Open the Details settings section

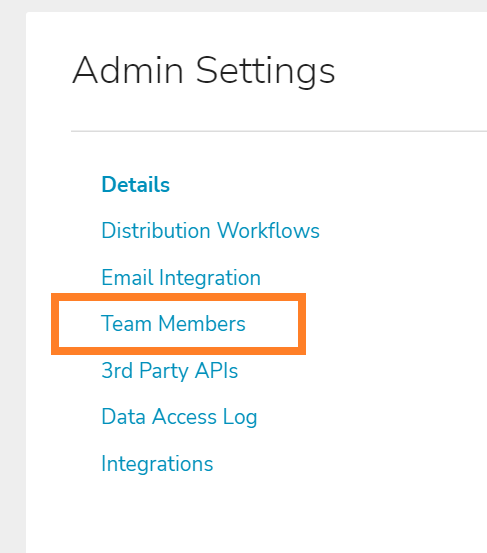pos(135,184)
